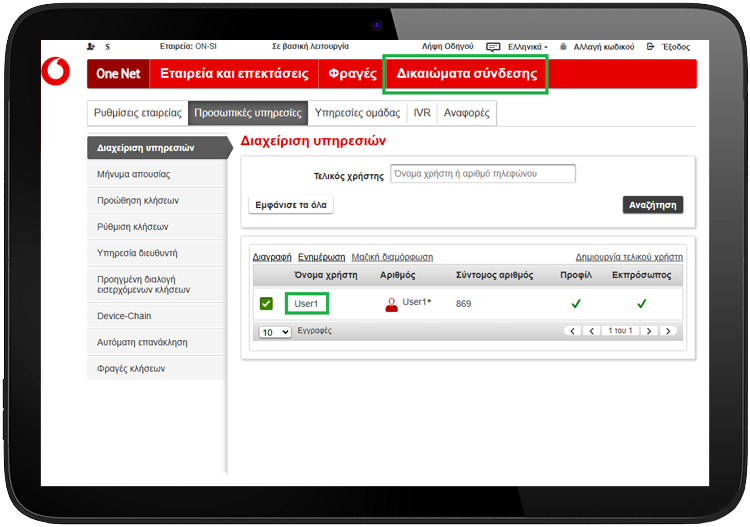Click the Προφίλ column header

tap(576, 275)
